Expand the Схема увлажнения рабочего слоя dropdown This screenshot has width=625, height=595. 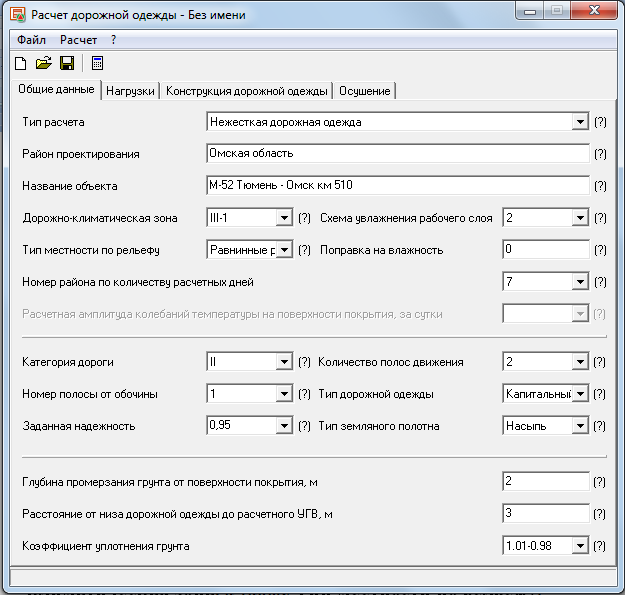(580, 218)
